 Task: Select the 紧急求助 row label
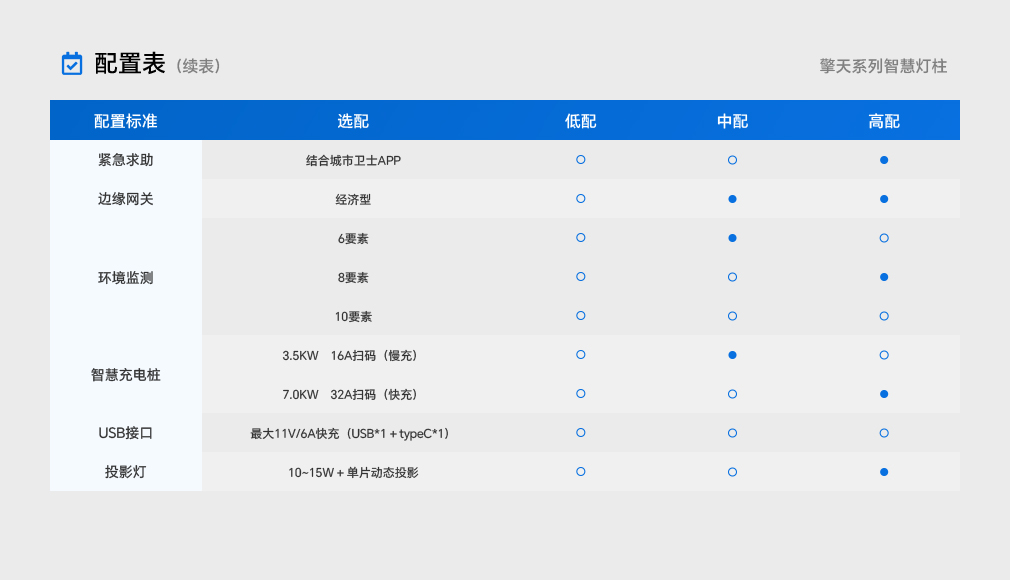tap(126, 160)
